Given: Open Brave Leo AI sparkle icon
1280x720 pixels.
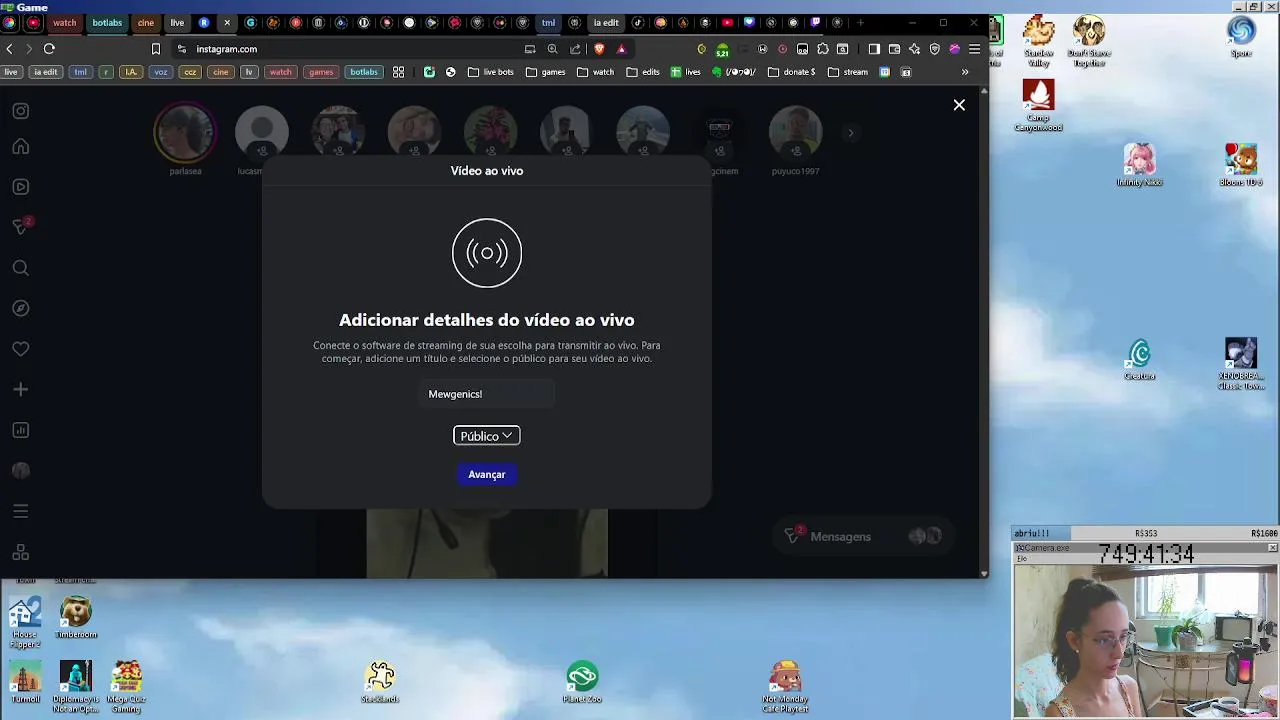Looking at the screenshot, I should click(x=914, y=48).
